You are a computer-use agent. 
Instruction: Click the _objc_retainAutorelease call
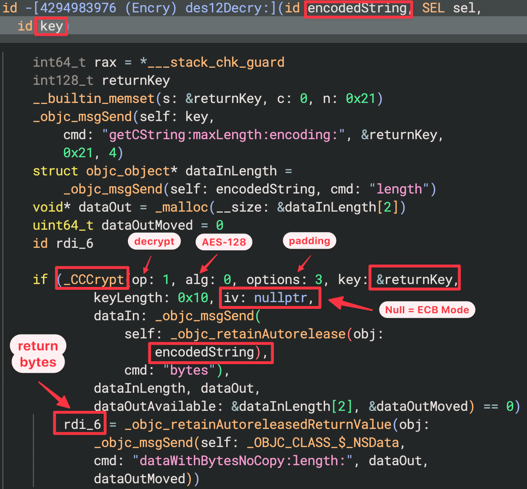(258, 334)
